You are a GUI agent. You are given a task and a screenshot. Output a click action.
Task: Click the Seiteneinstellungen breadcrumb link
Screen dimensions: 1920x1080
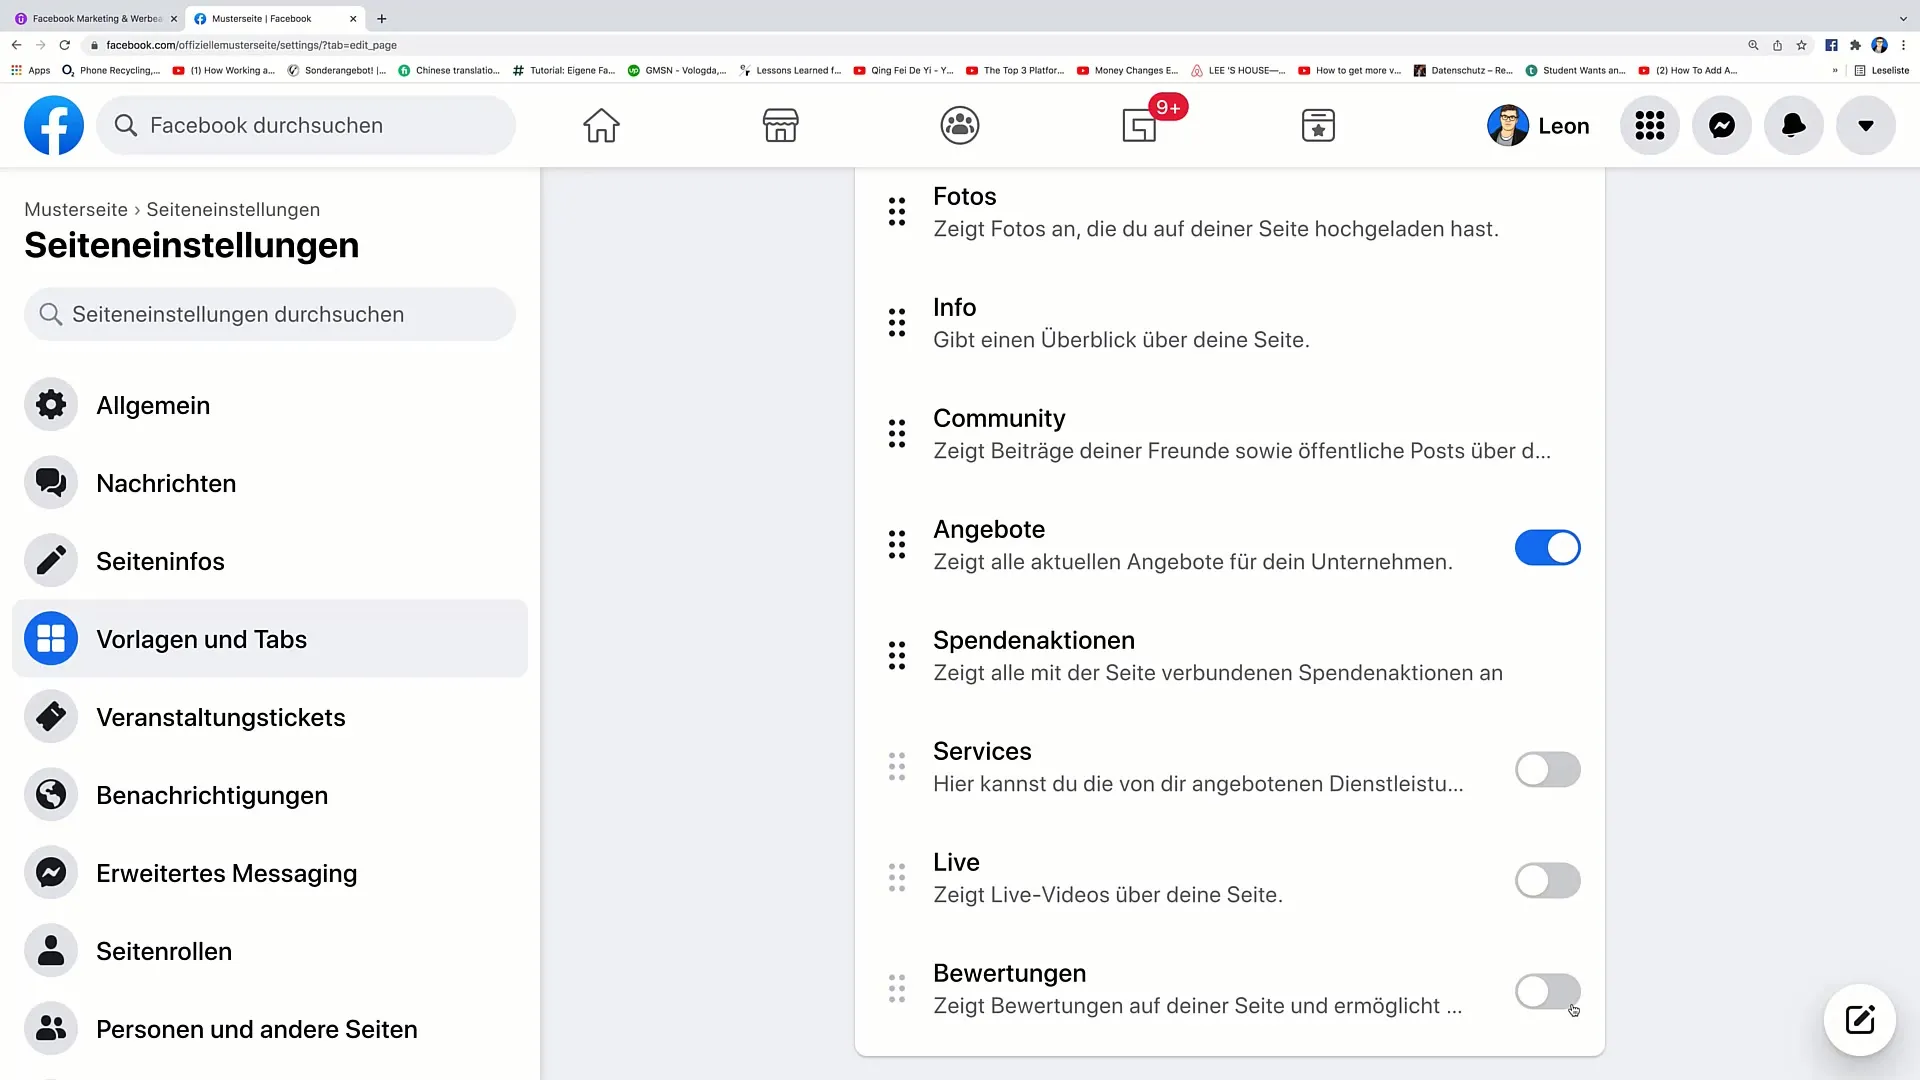(233, 209)
